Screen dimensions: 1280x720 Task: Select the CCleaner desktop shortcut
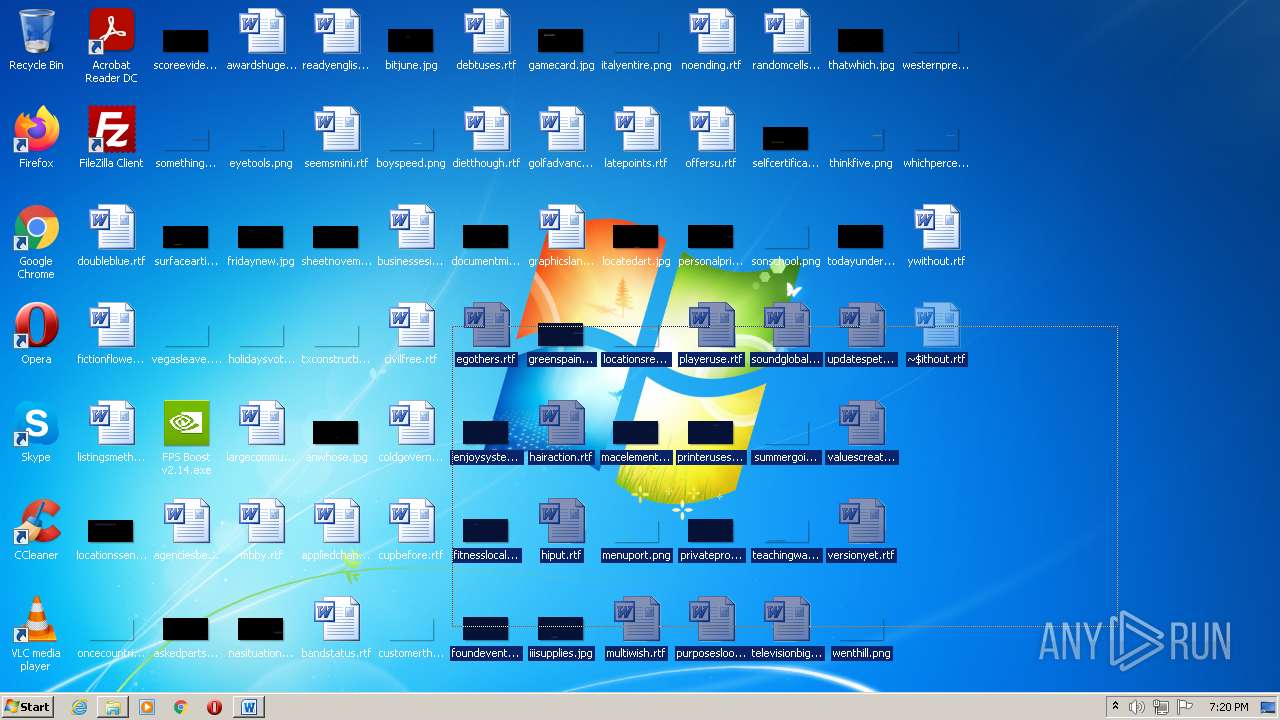click(x=36, y=530)
